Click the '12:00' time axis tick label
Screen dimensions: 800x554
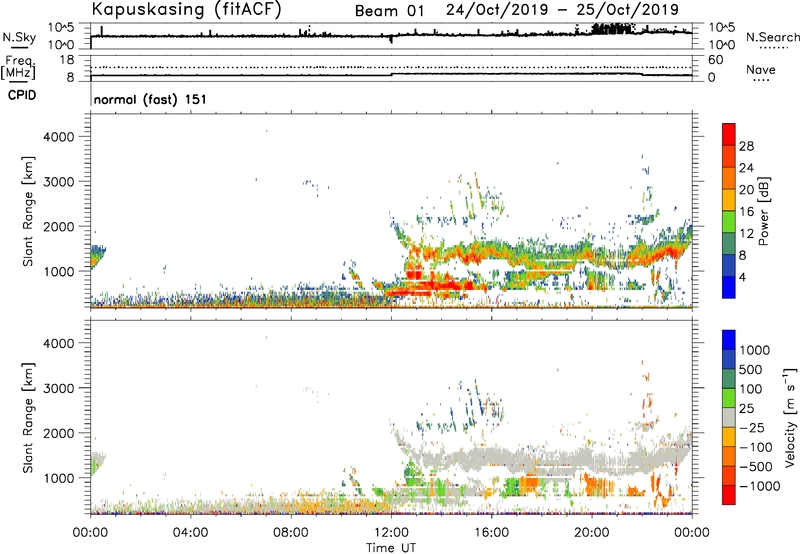click(391, 533)
